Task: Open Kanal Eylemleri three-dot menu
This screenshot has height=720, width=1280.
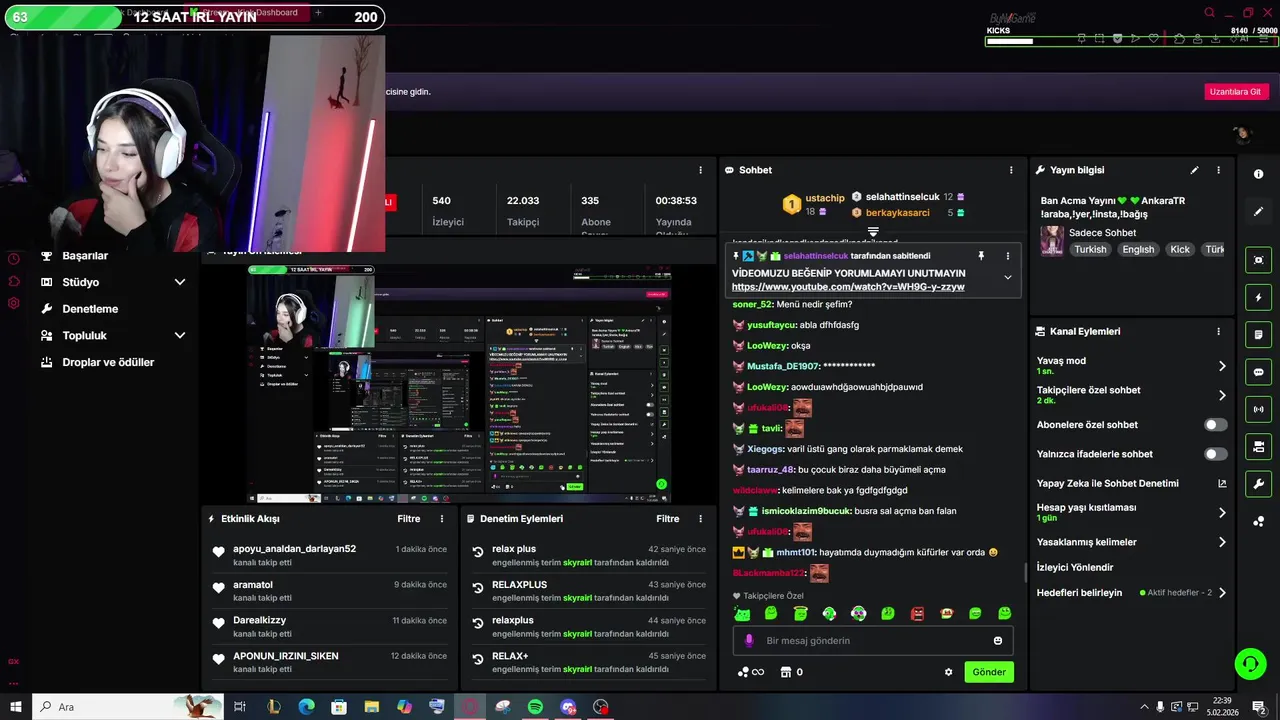Action: [1218, 331]
